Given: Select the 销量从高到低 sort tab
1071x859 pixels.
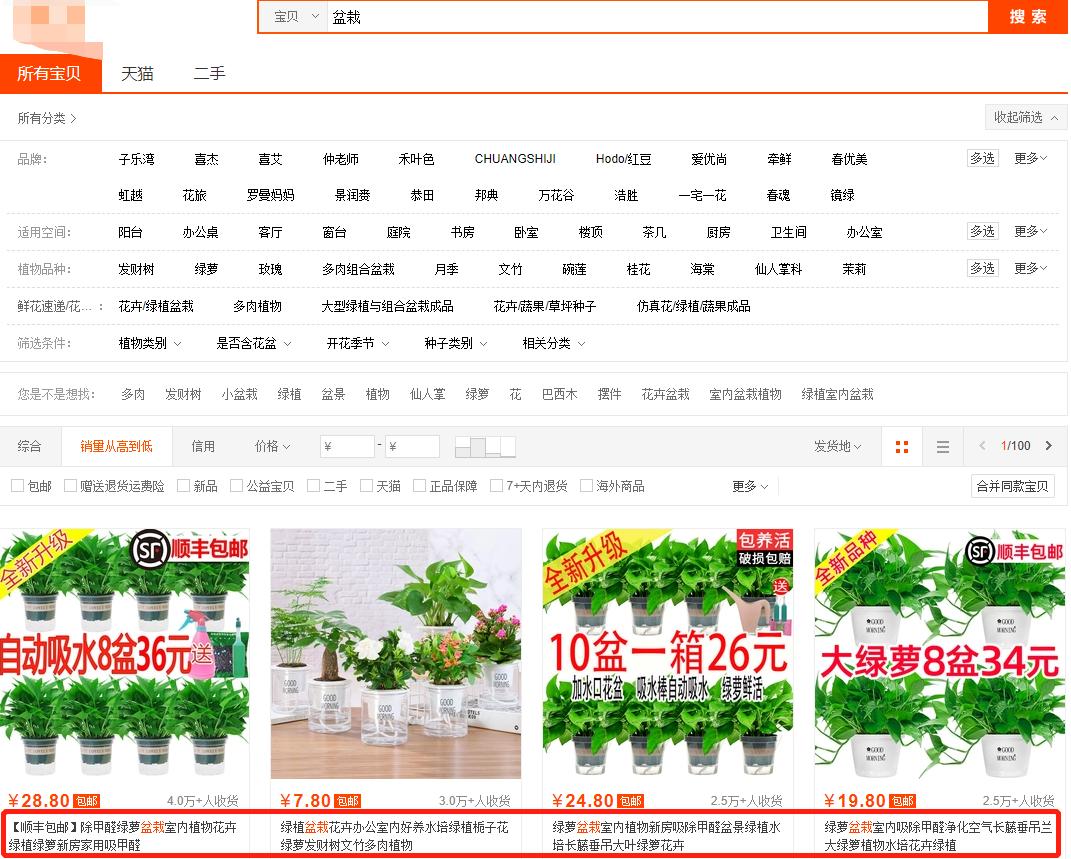Looking at the screenshot, I should pos(116,446).
